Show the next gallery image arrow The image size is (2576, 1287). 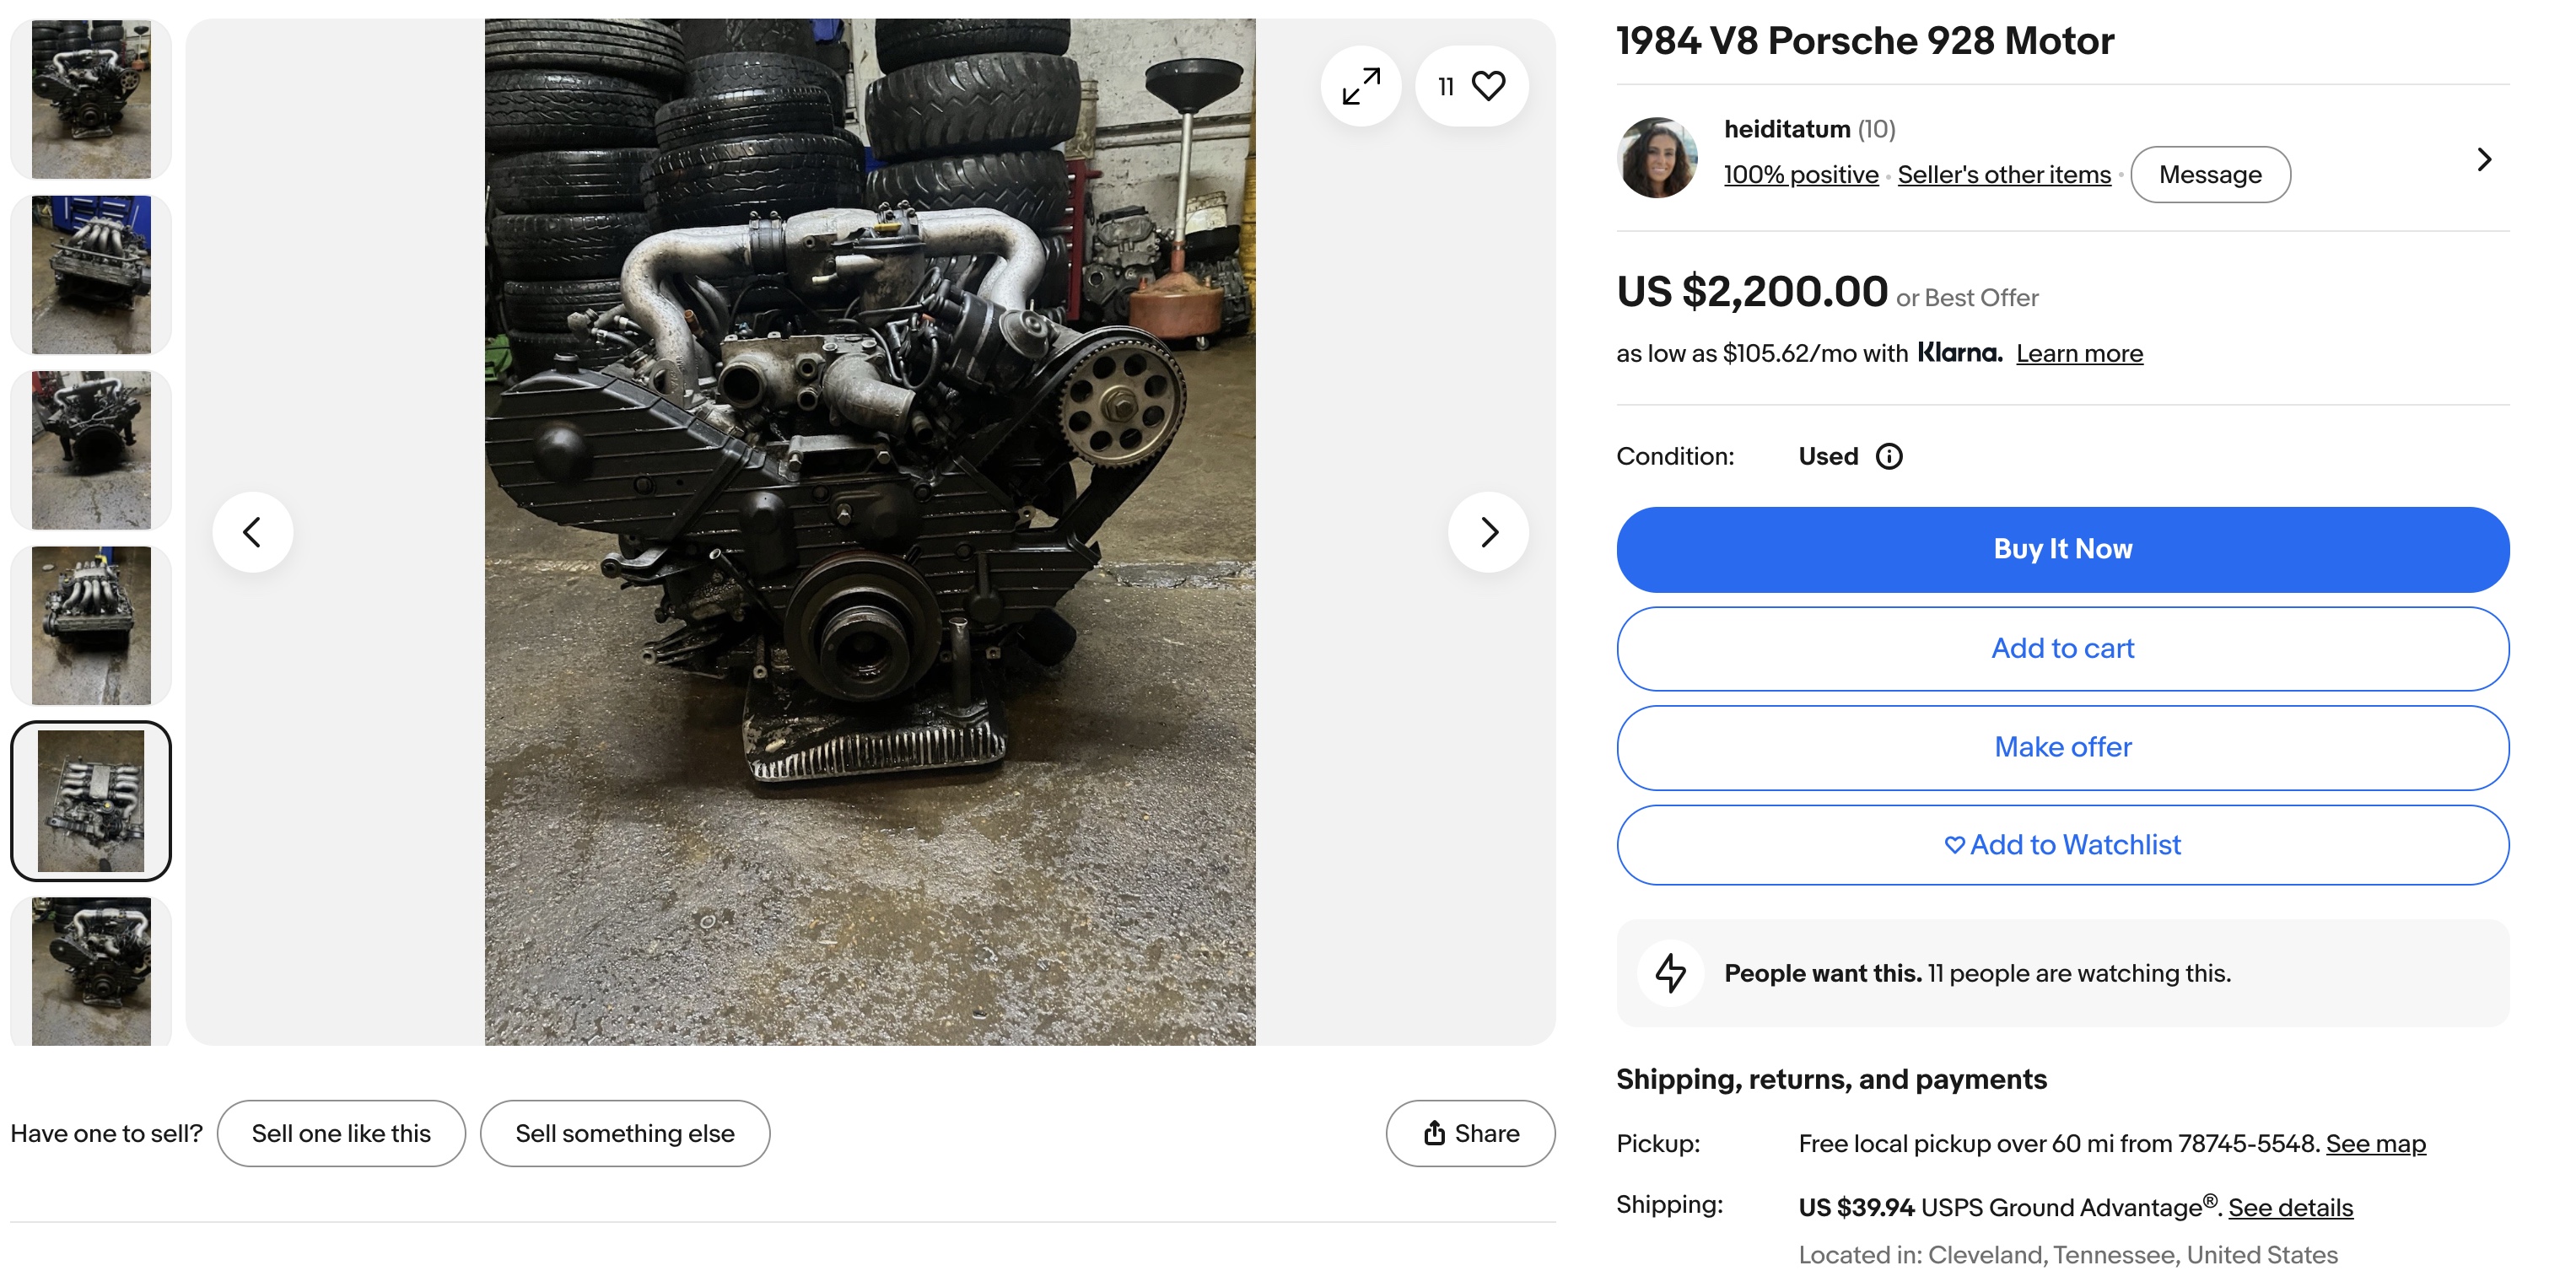point(1488,532)
